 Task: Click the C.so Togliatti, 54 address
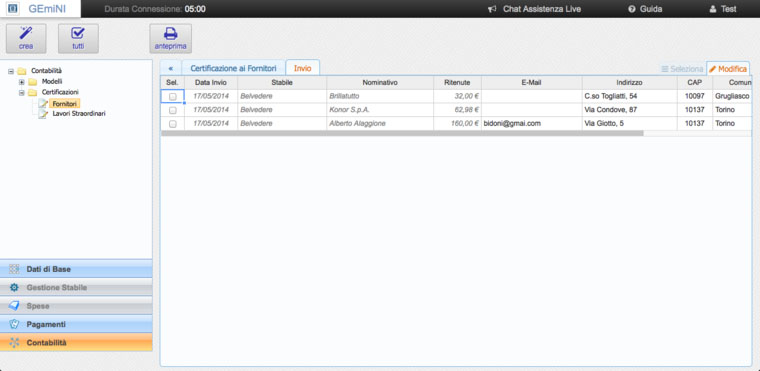[611, 97]
